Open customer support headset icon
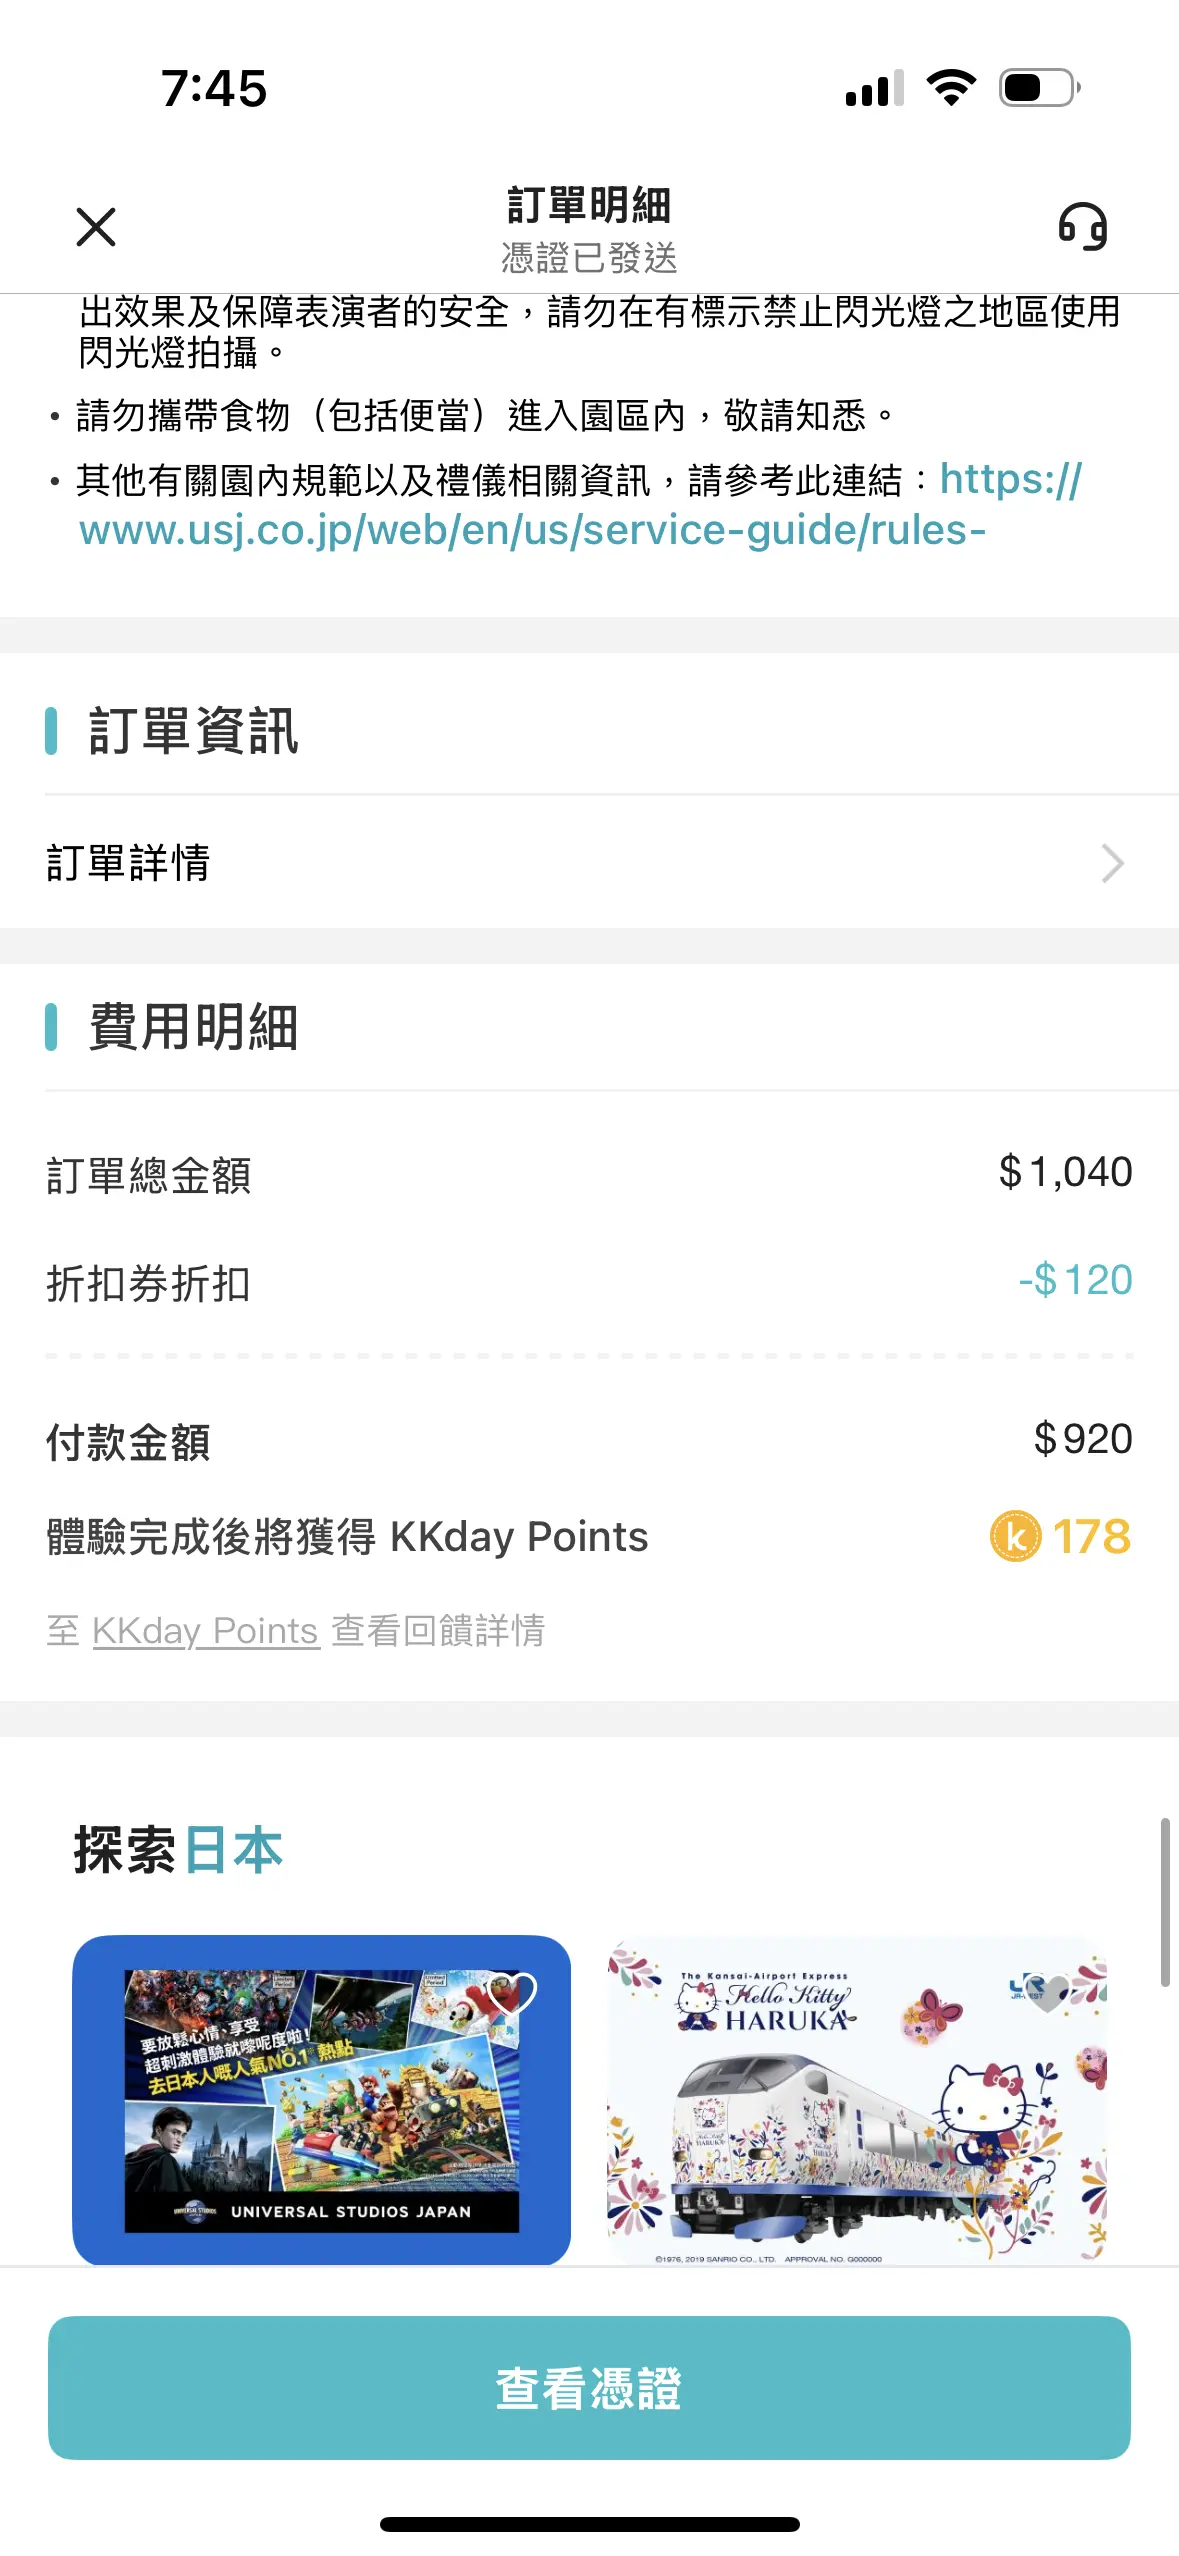 pos(1083,227)
